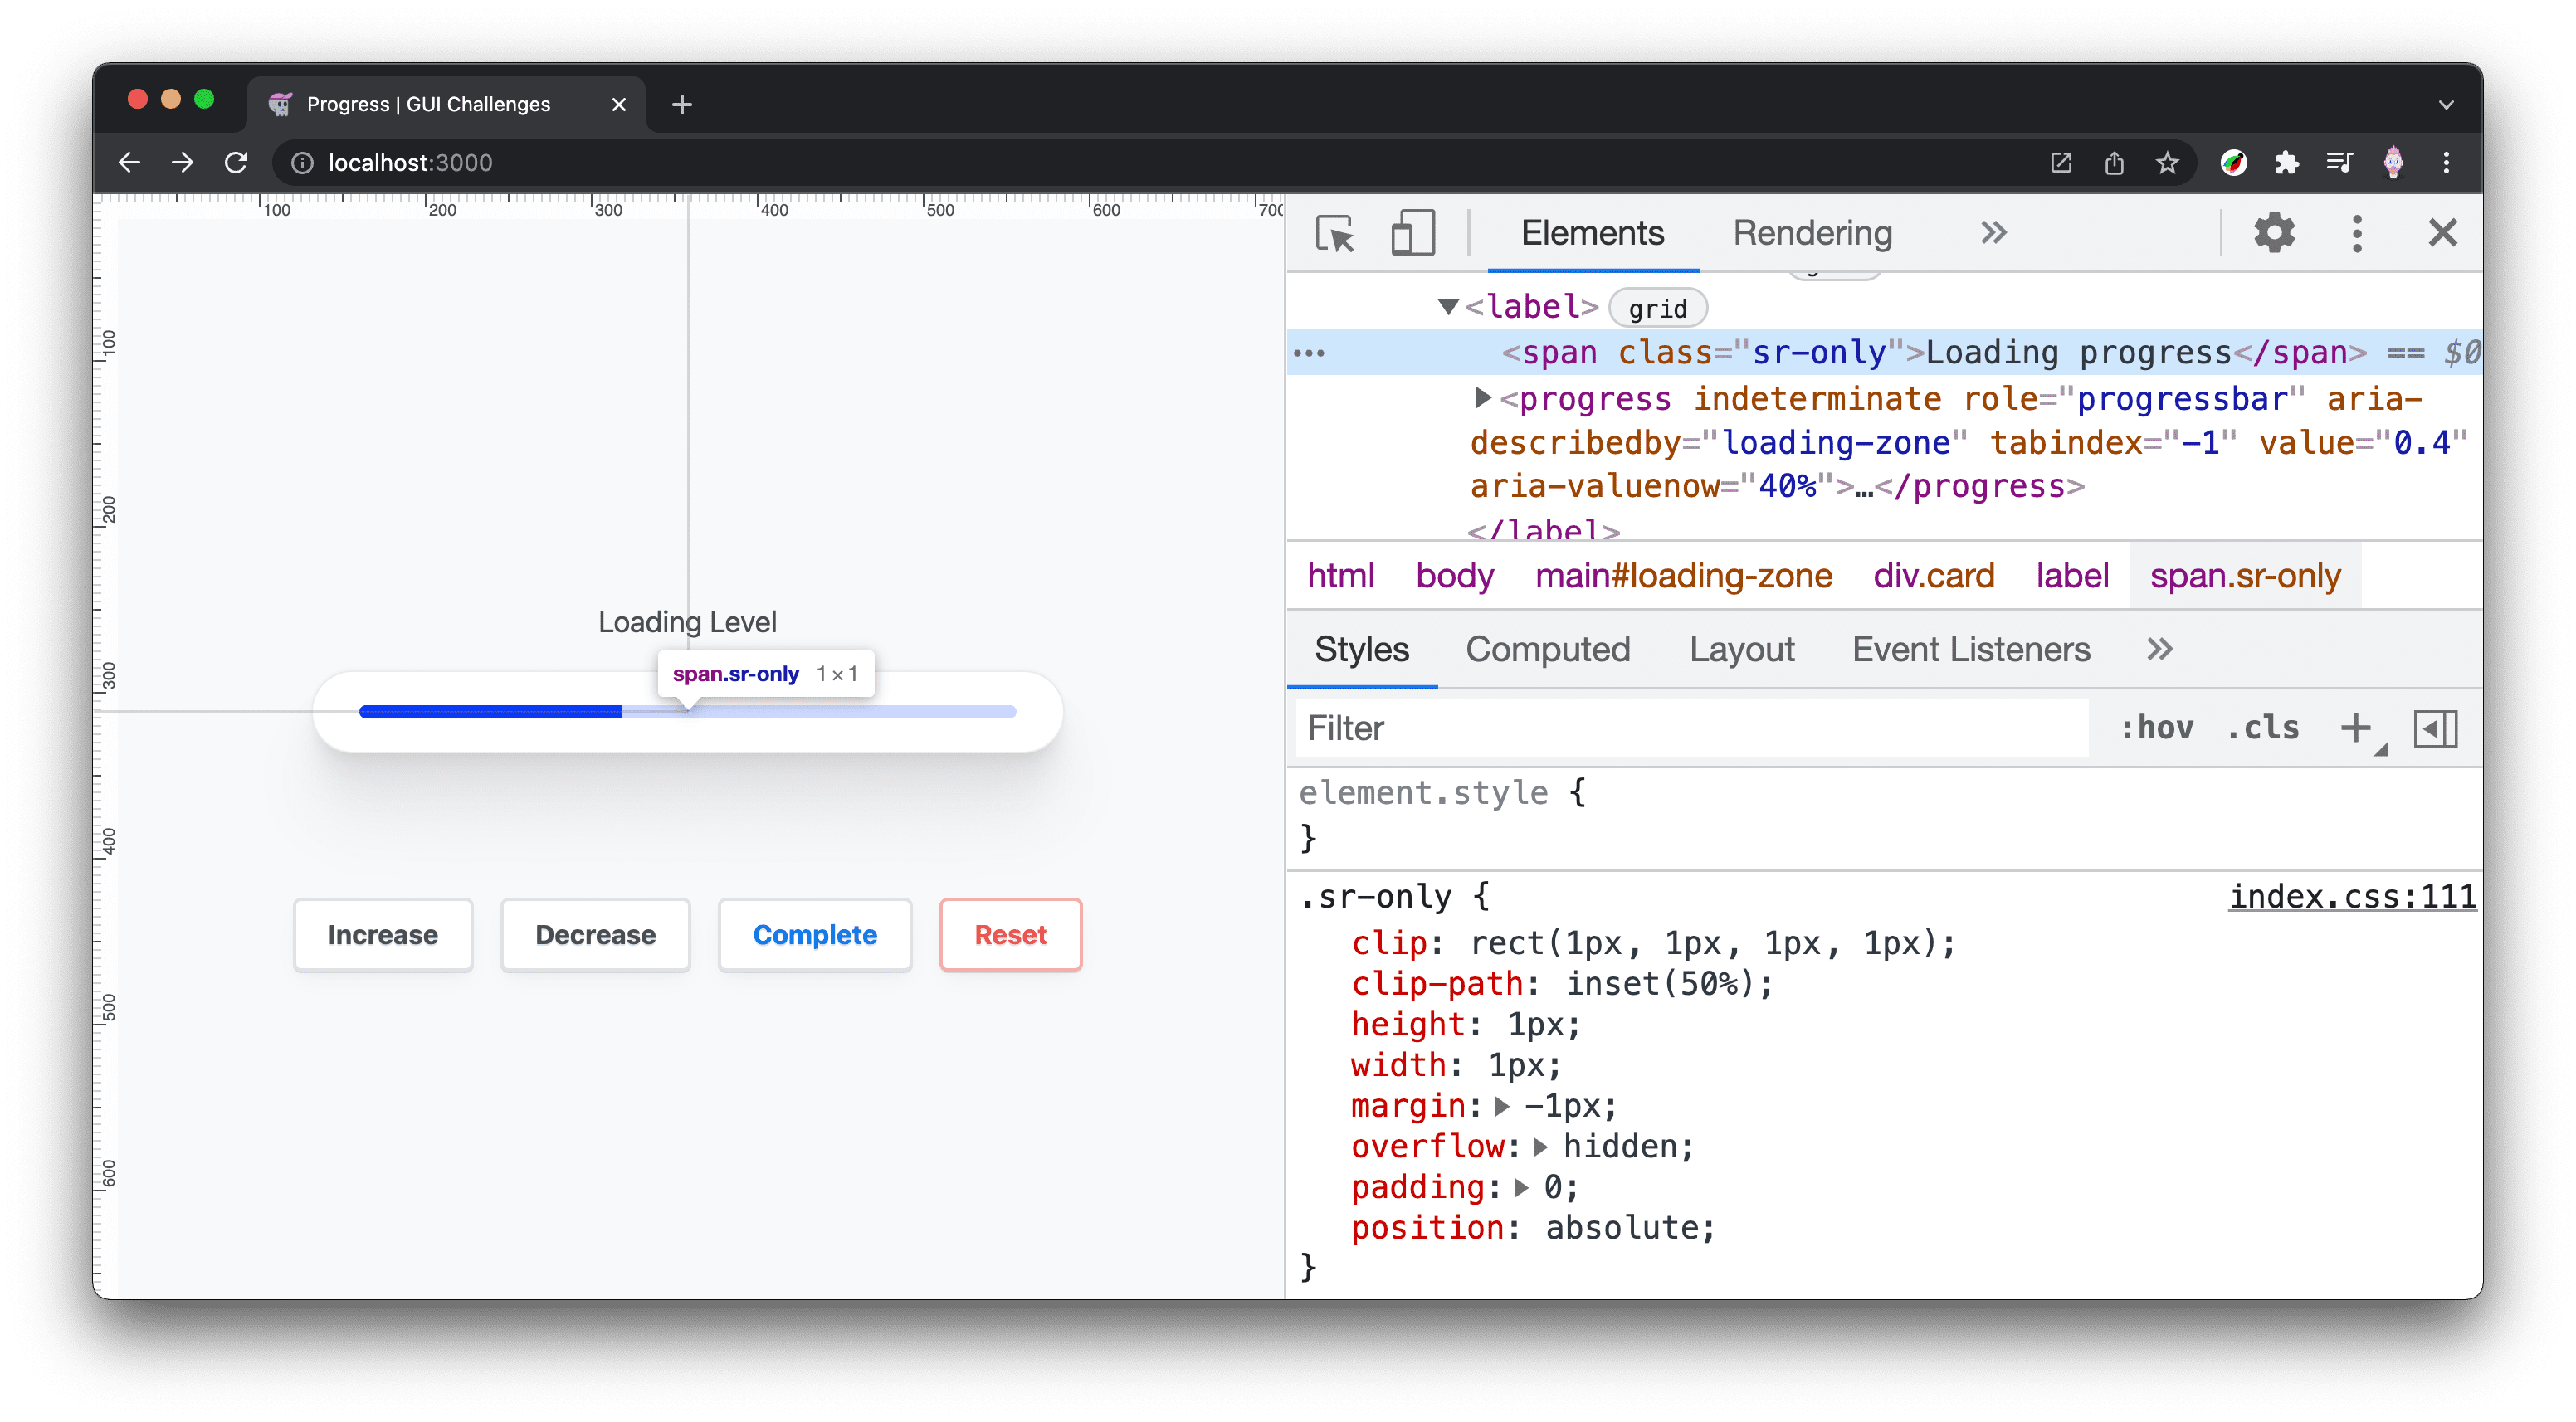
Task: Toggle the .cls class editor
Action: [2266, 728]
